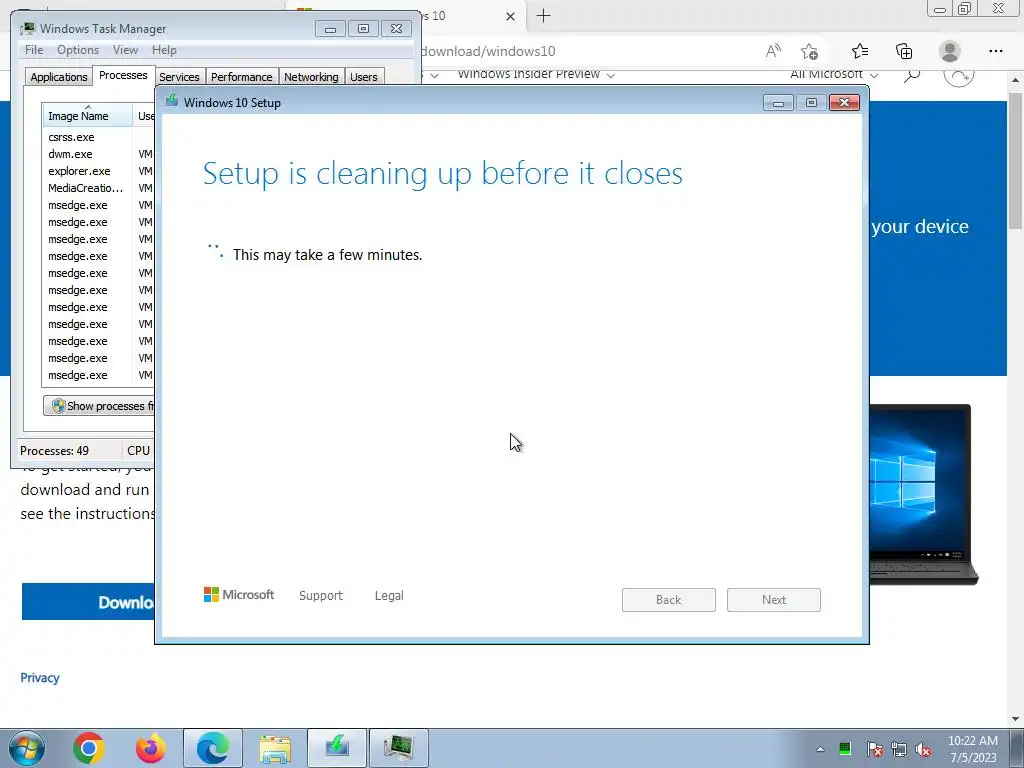Click Edge Read aloud icon
The width and height of the screenshot is (1024, 768).
click(x=773, y=51)
